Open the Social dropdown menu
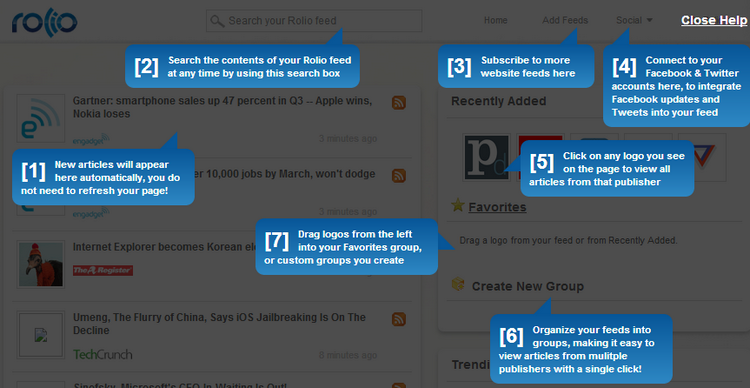Image resolution: width=750 pixels, height=388 pixels. pos(634,21)
